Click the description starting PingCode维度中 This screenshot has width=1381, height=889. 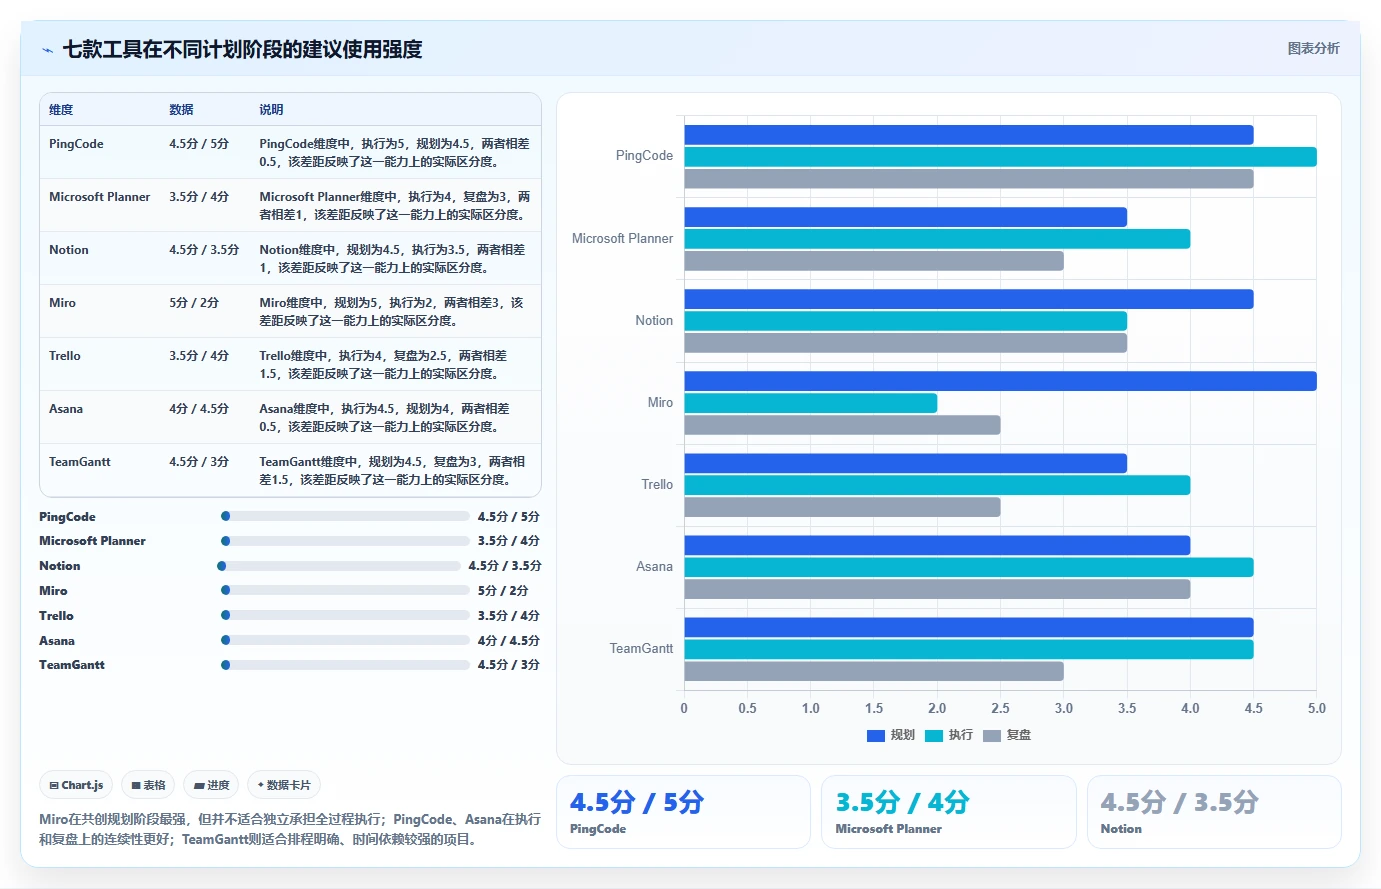[x=394, y=153]
